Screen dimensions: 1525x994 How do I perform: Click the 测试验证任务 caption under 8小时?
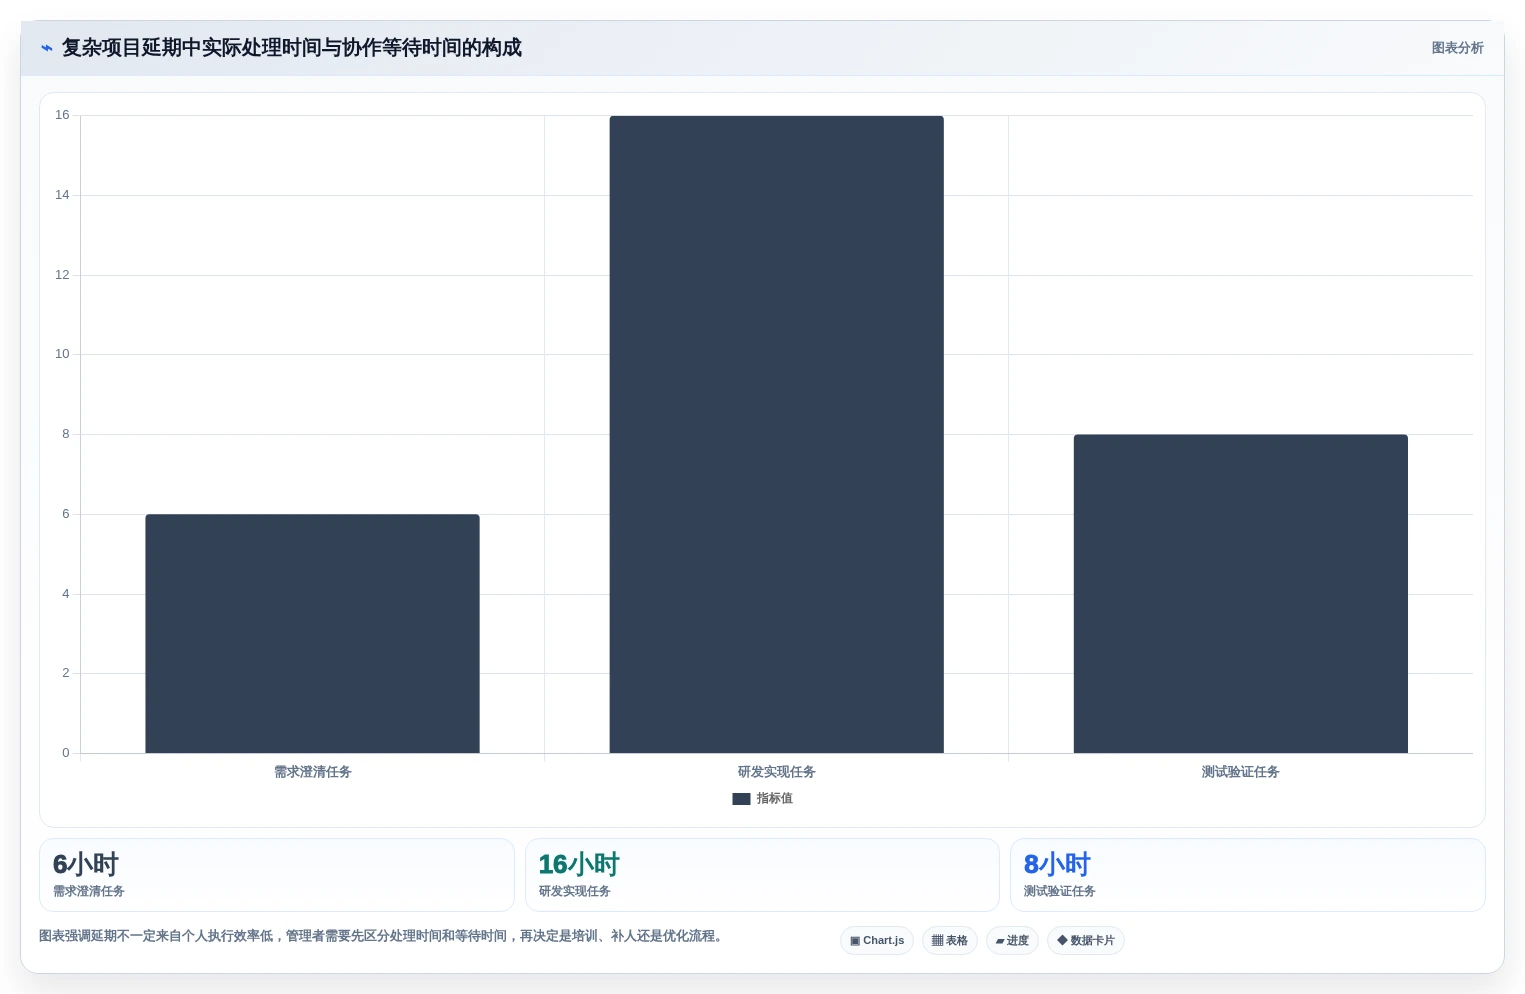(1060, 892)
